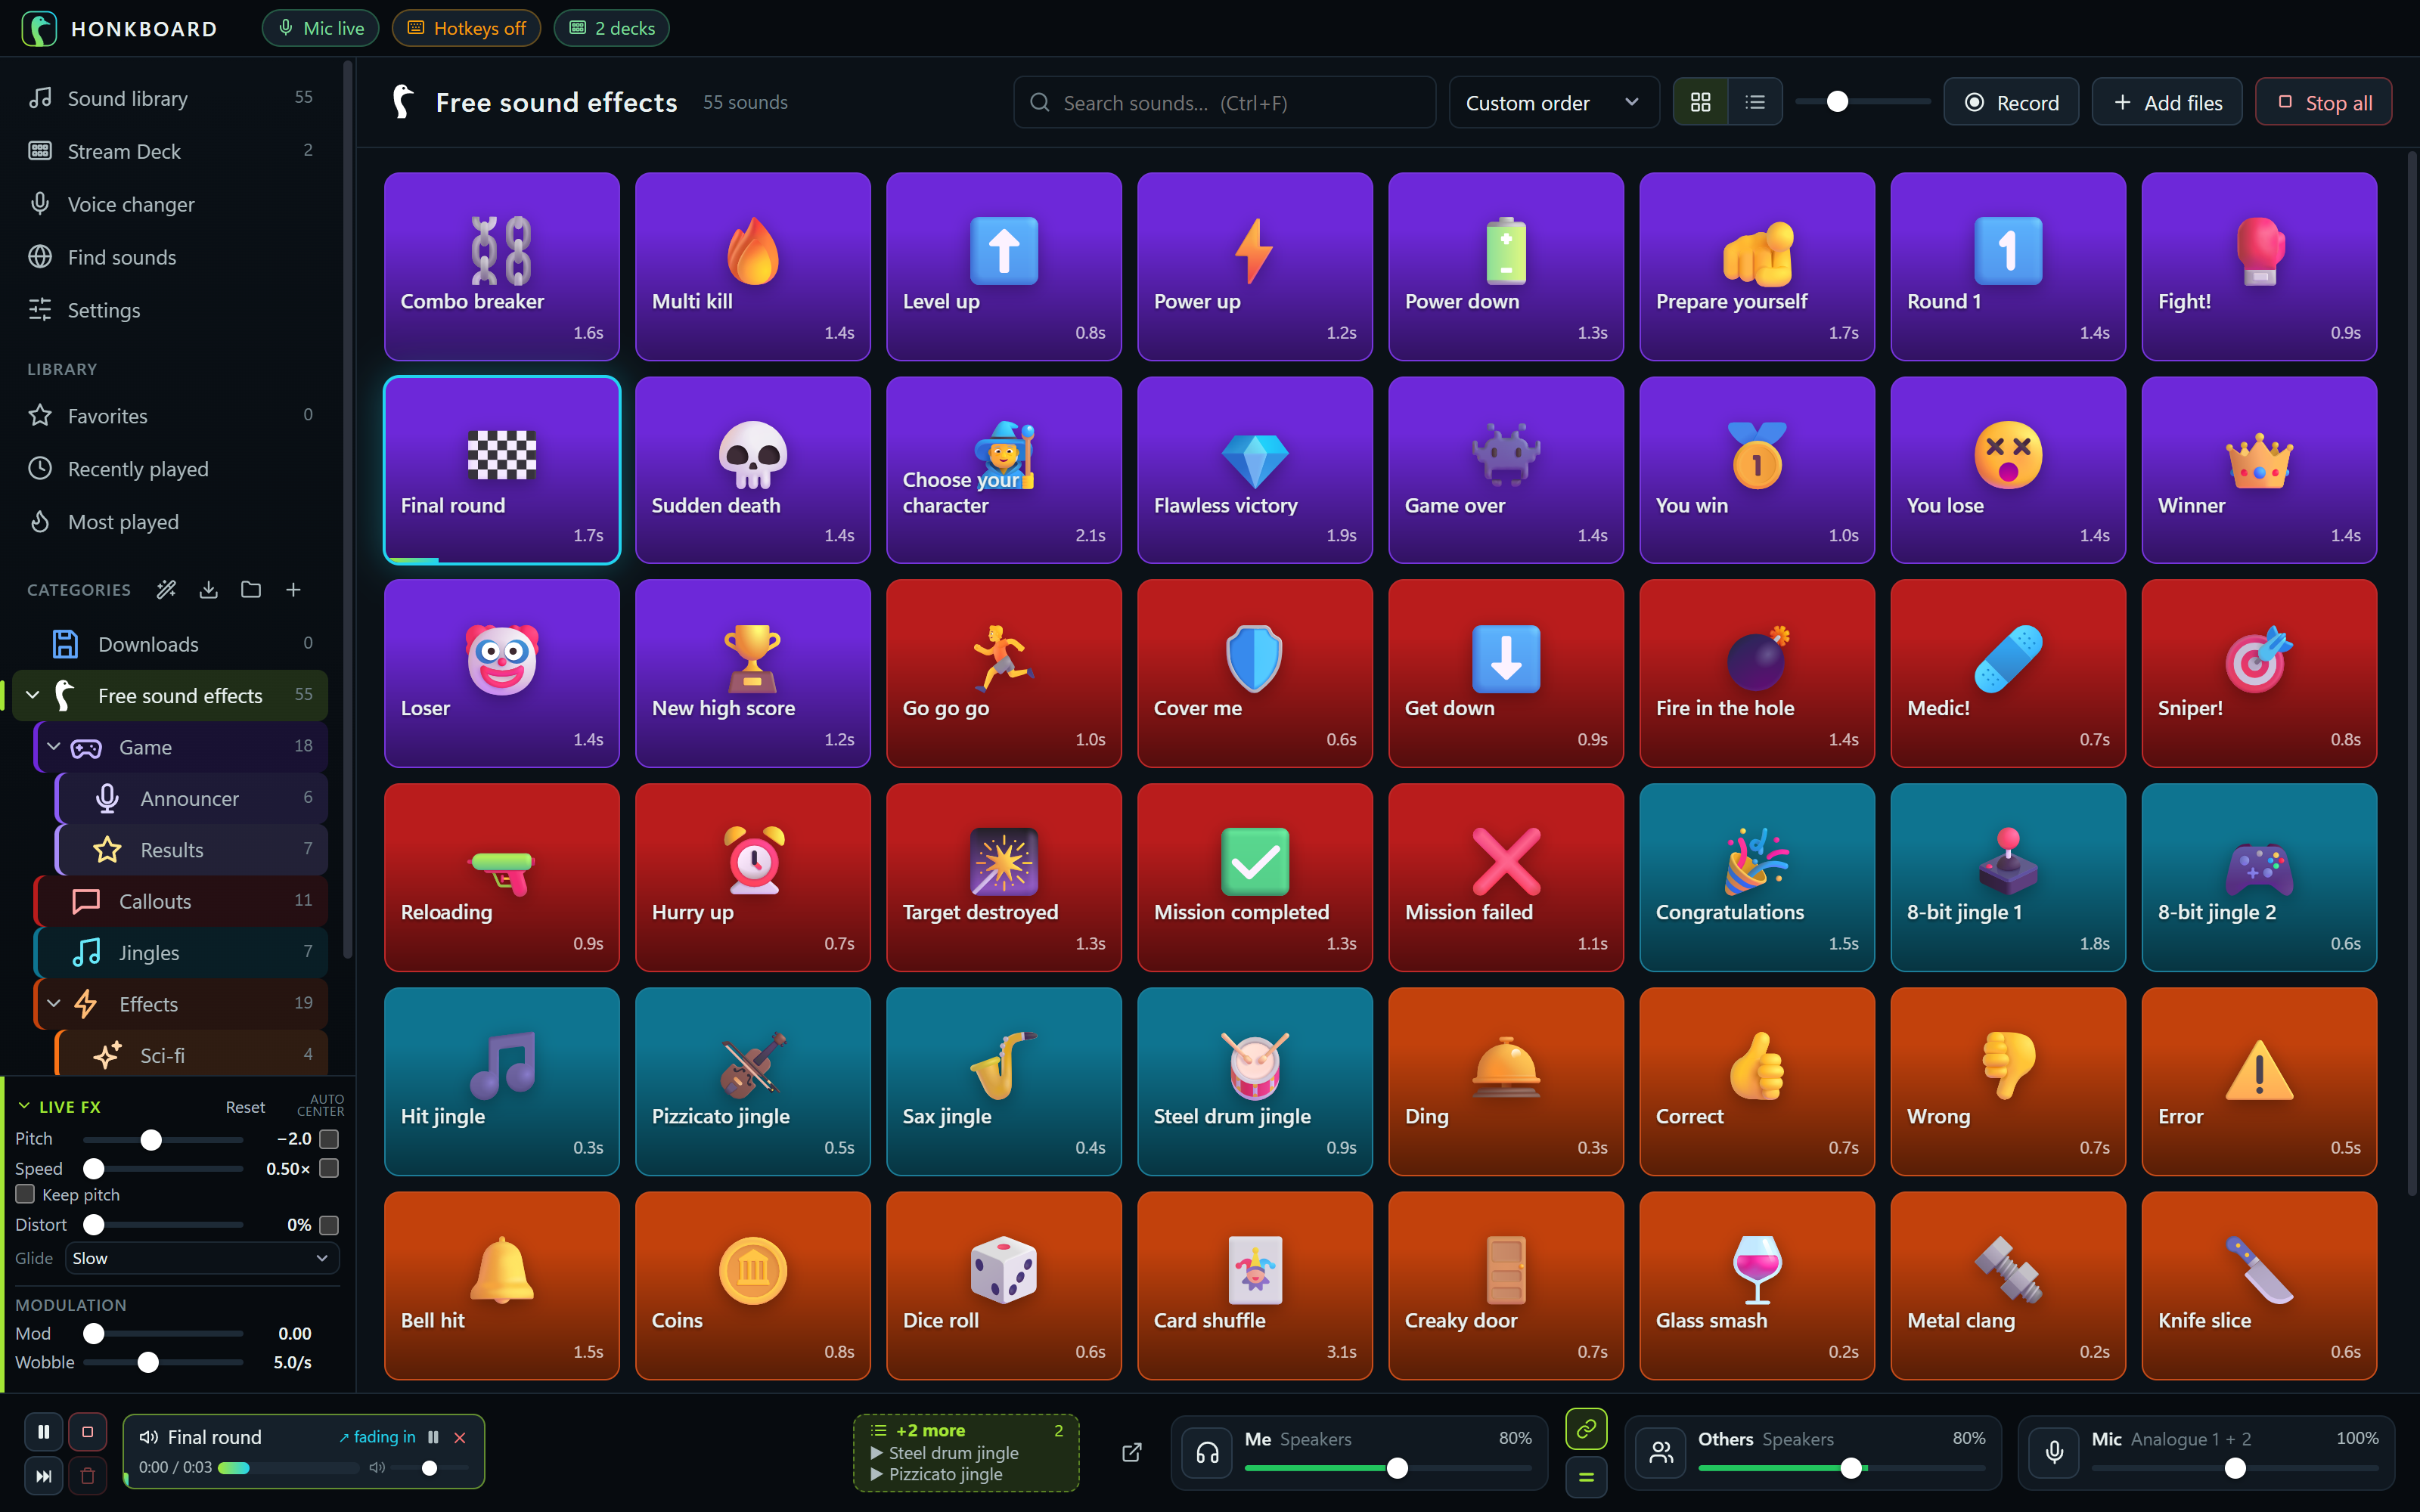Check the Pitch auto center box
This screenshot has width=2420, height=1512.
point(329,1139)
